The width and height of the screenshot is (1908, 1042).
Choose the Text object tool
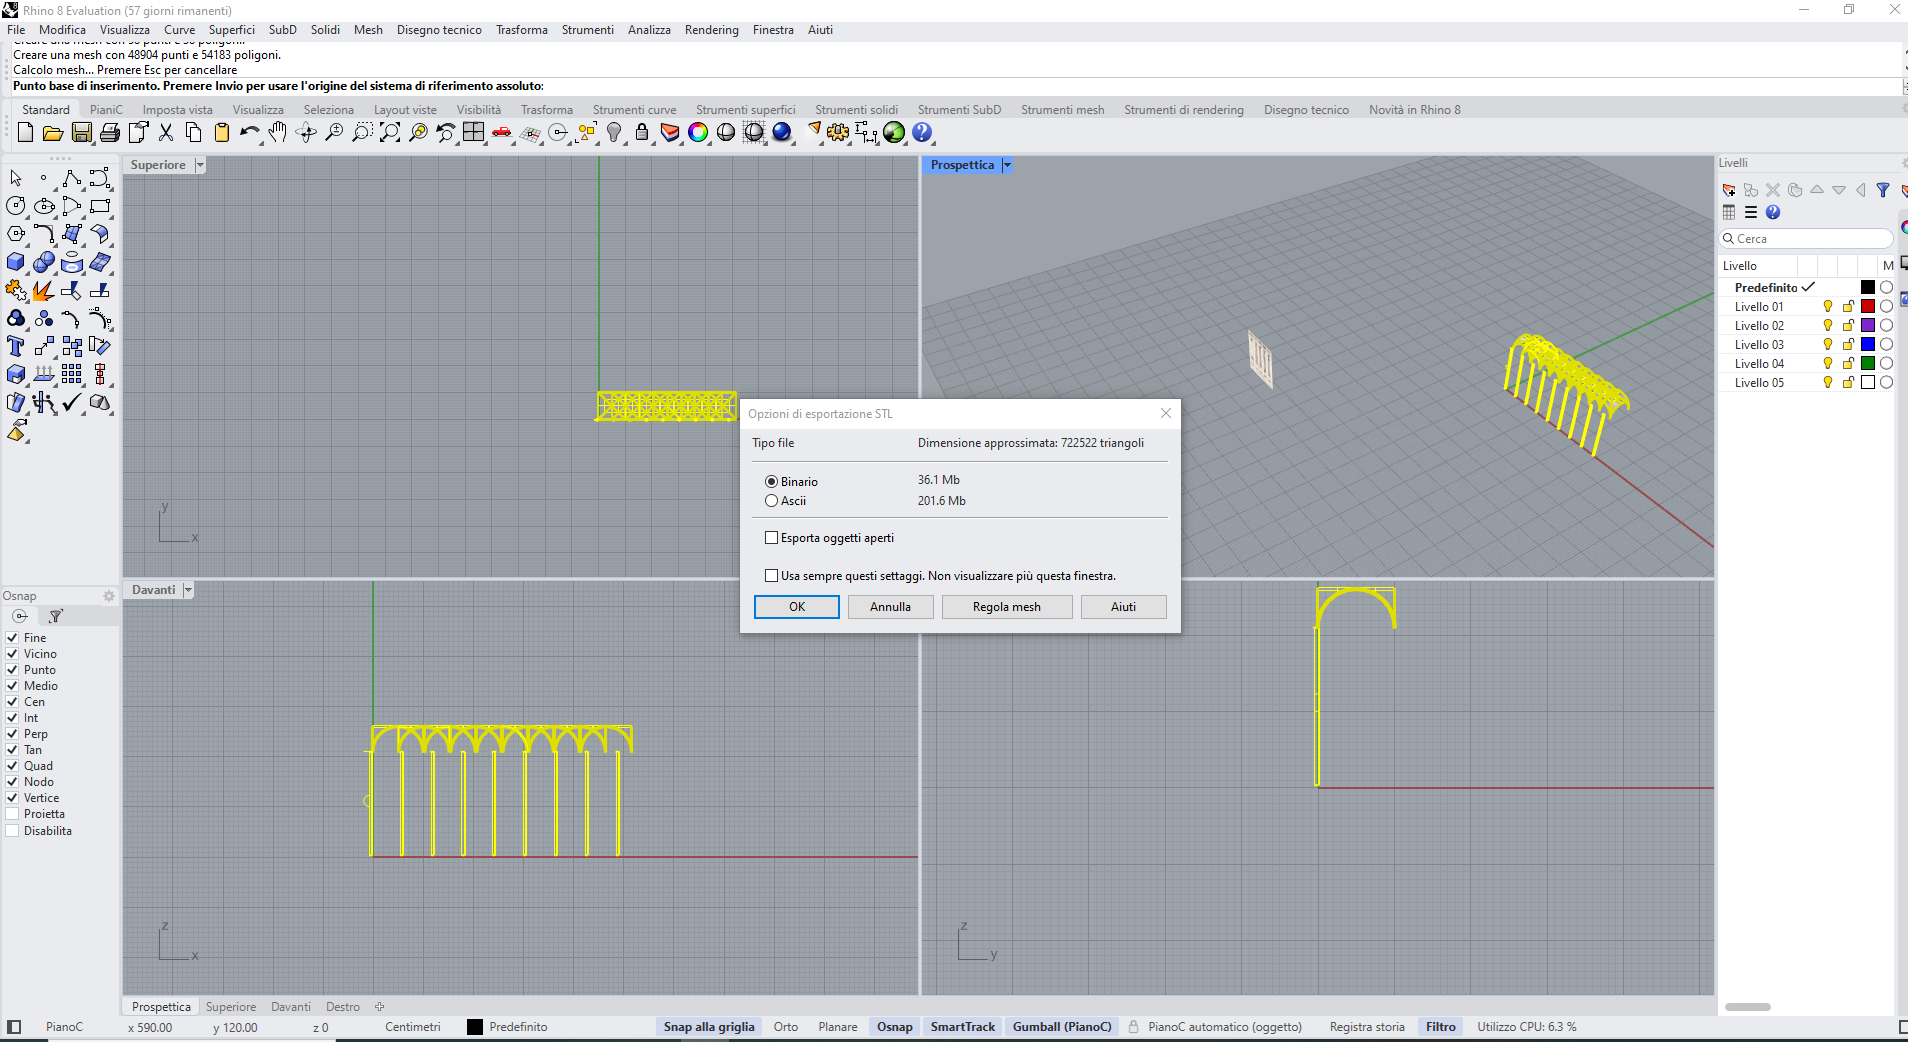pos(16,347)
